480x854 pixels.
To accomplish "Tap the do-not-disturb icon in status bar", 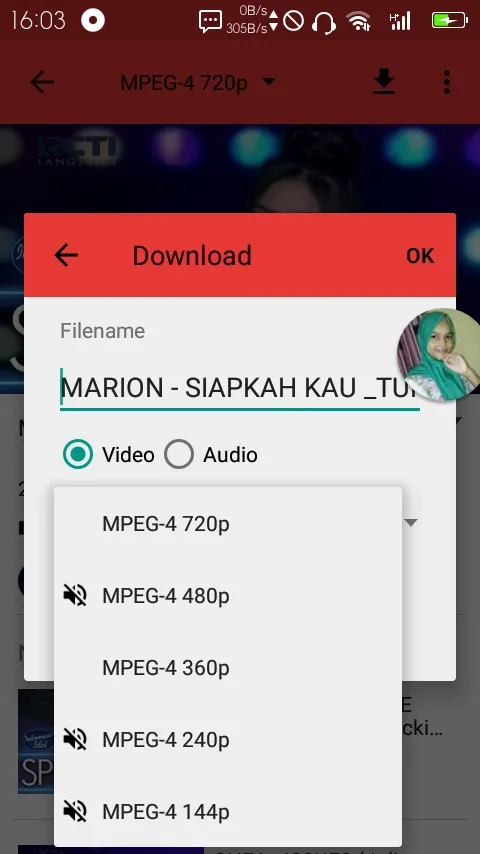I will (293, 22).
